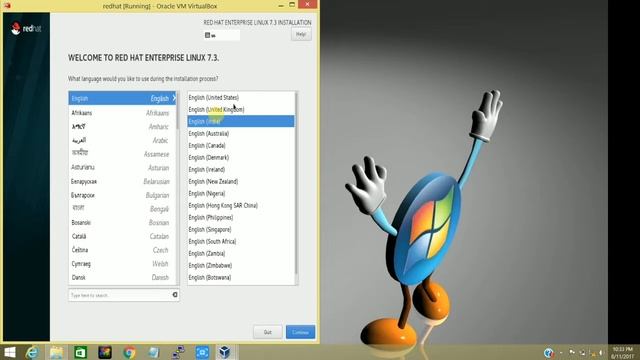Close the redhat VirtualBox window
This screenshot has height=360, width=640.
point(308,4)
